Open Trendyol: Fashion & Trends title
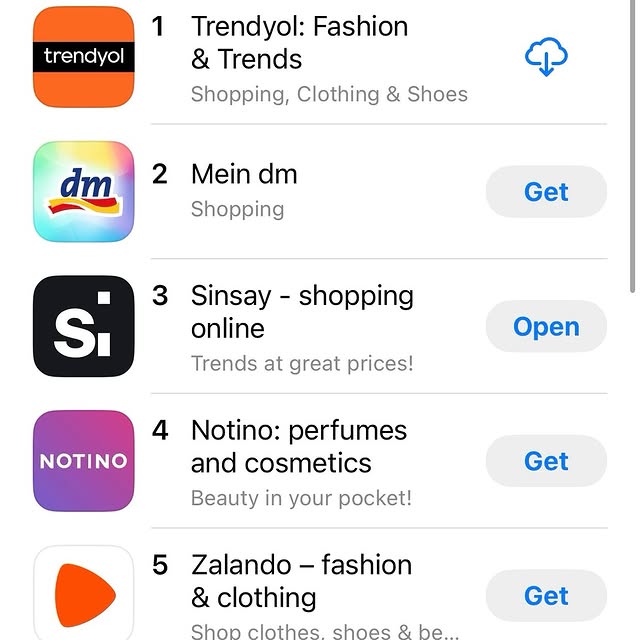Viewport: 640px width, 640px height. coord(299,42)
